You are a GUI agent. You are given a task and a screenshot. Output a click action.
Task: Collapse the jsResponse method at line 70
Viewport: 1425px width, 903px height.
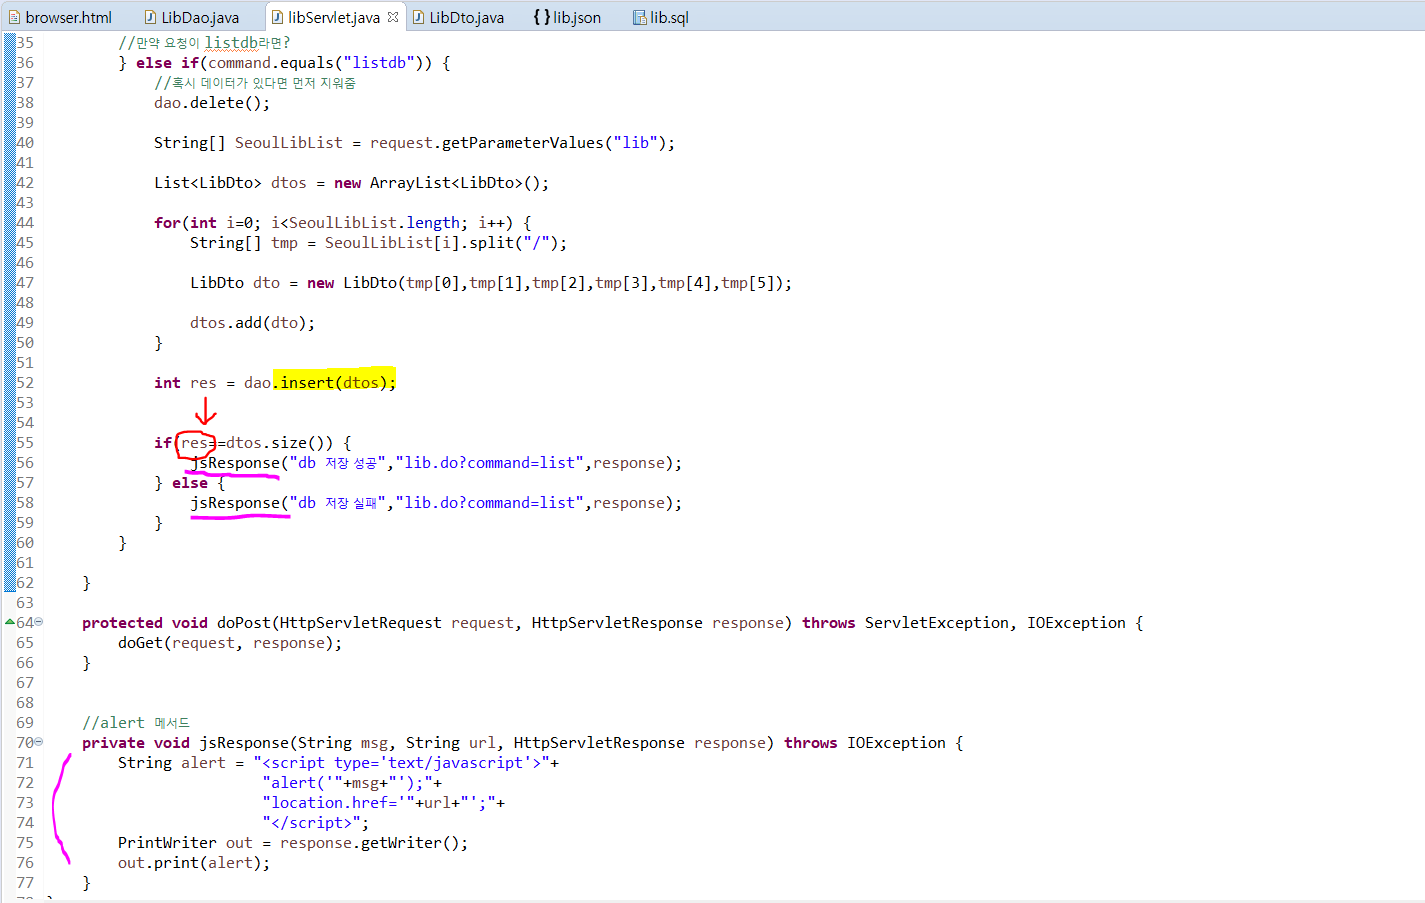[39, 742]
